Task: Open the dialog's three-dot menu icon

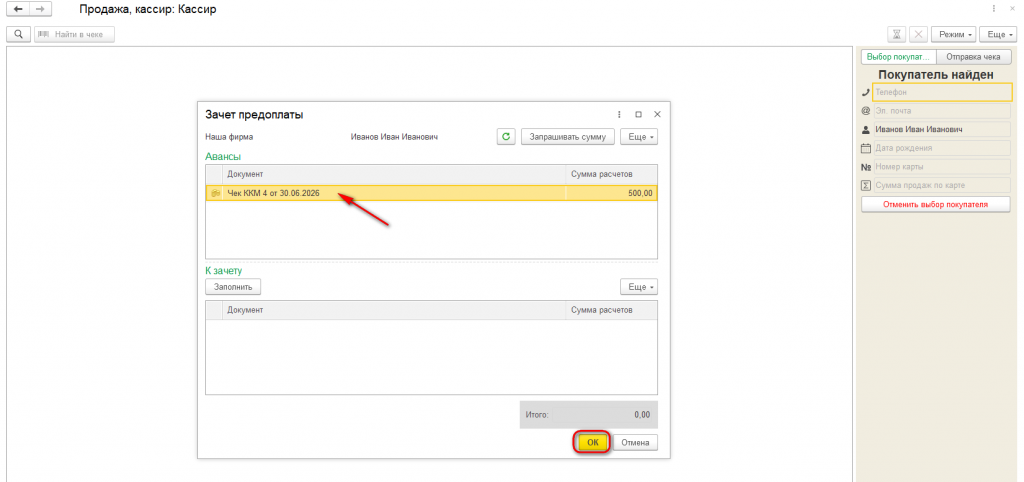Action: [x=619, y=114]
